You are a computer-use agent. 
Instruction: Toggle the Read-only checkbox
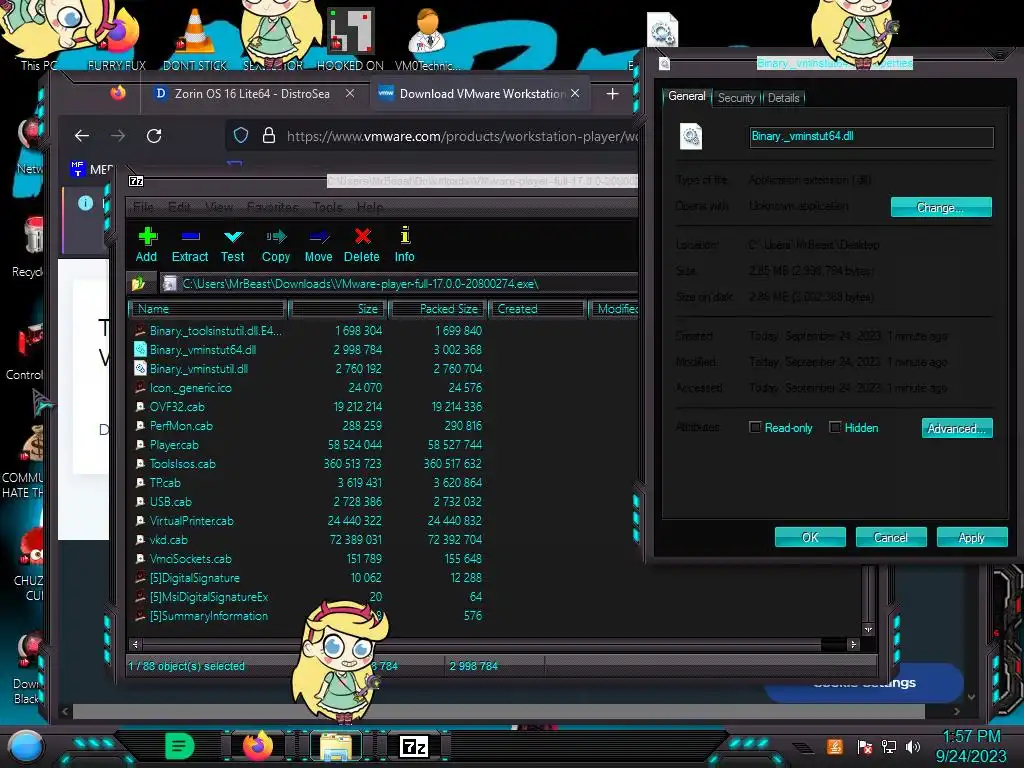pyautogui.click(x=755, y=427)
